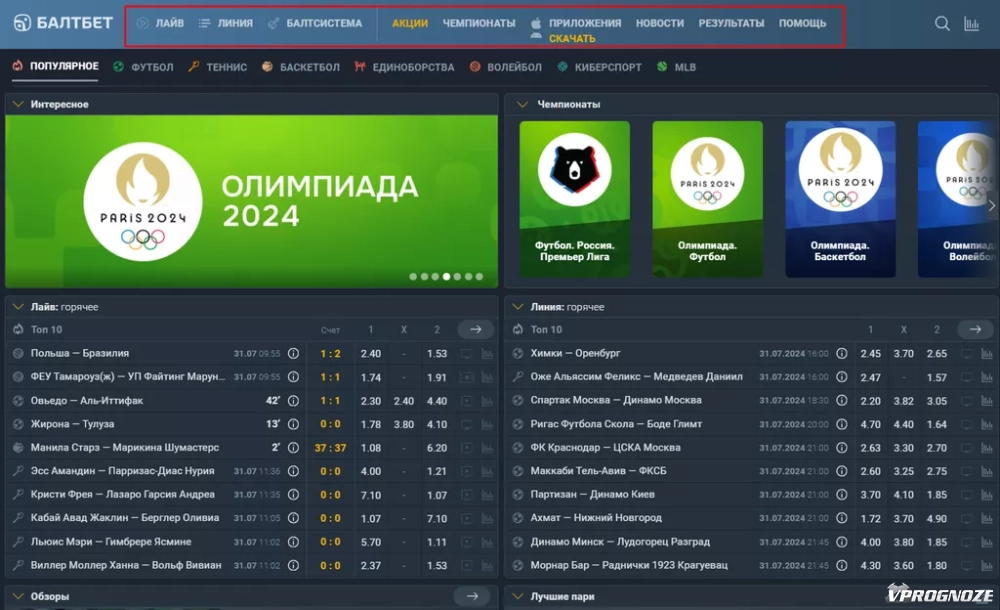Open the statistics chart icon in header
The width and height of the screenshot is (1000, 610).
tap(971, 24)
